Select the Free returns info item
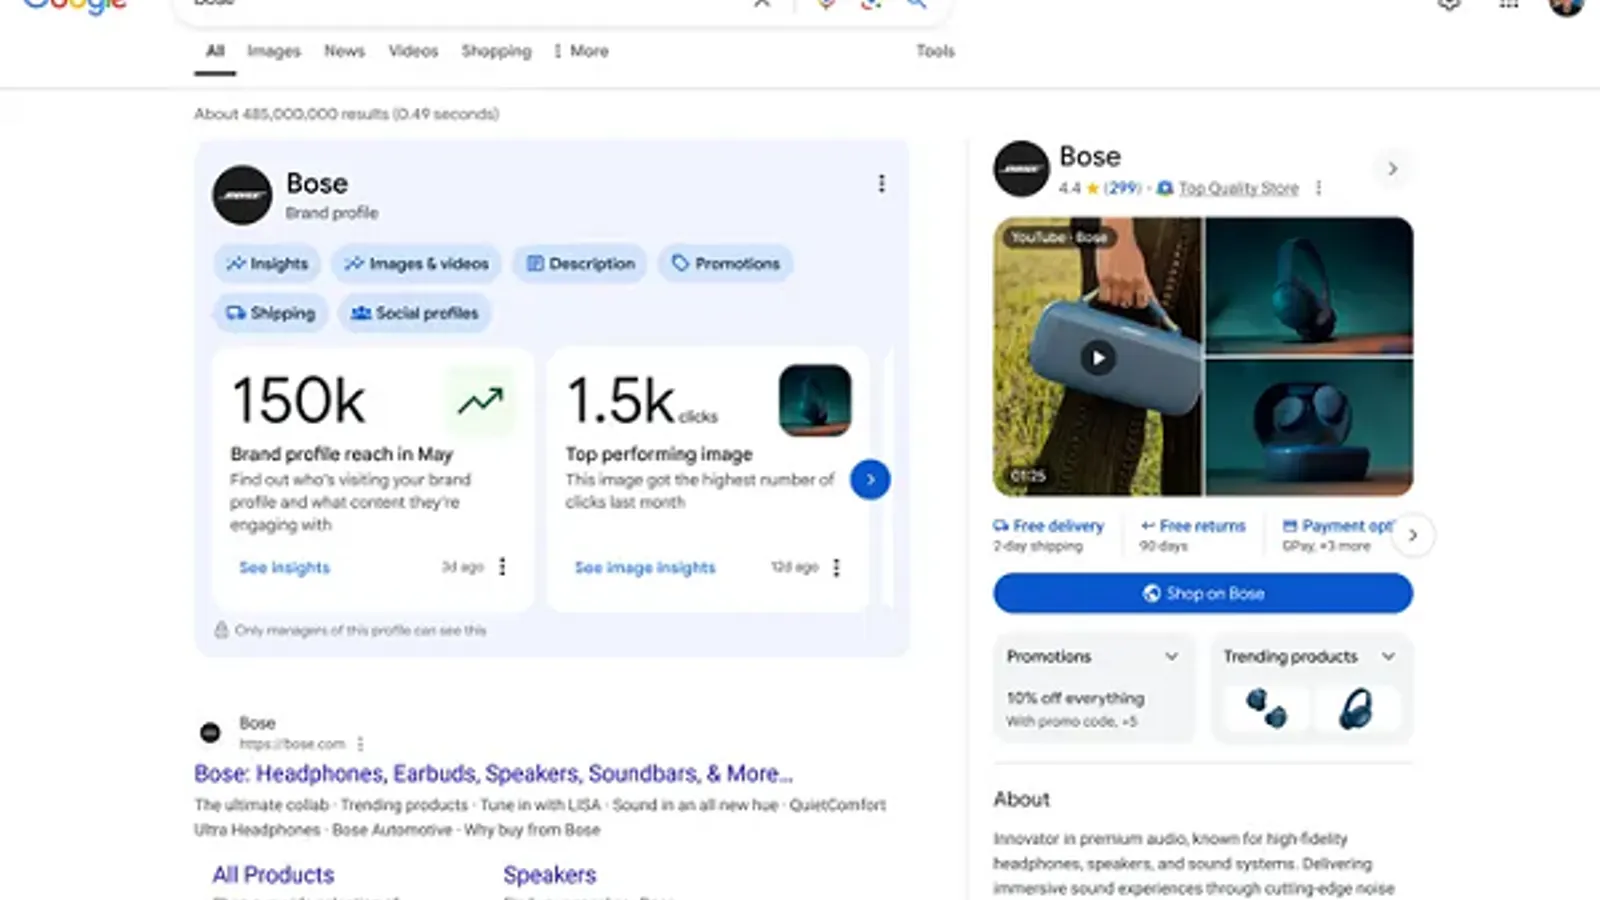 point(1193,535)
